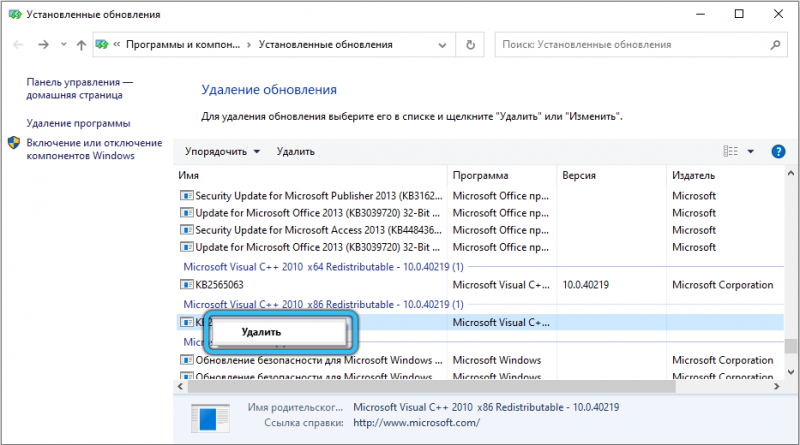Refresh the installed updates list
The width and height of the screenshot is (800, 445).
point(470,45)
